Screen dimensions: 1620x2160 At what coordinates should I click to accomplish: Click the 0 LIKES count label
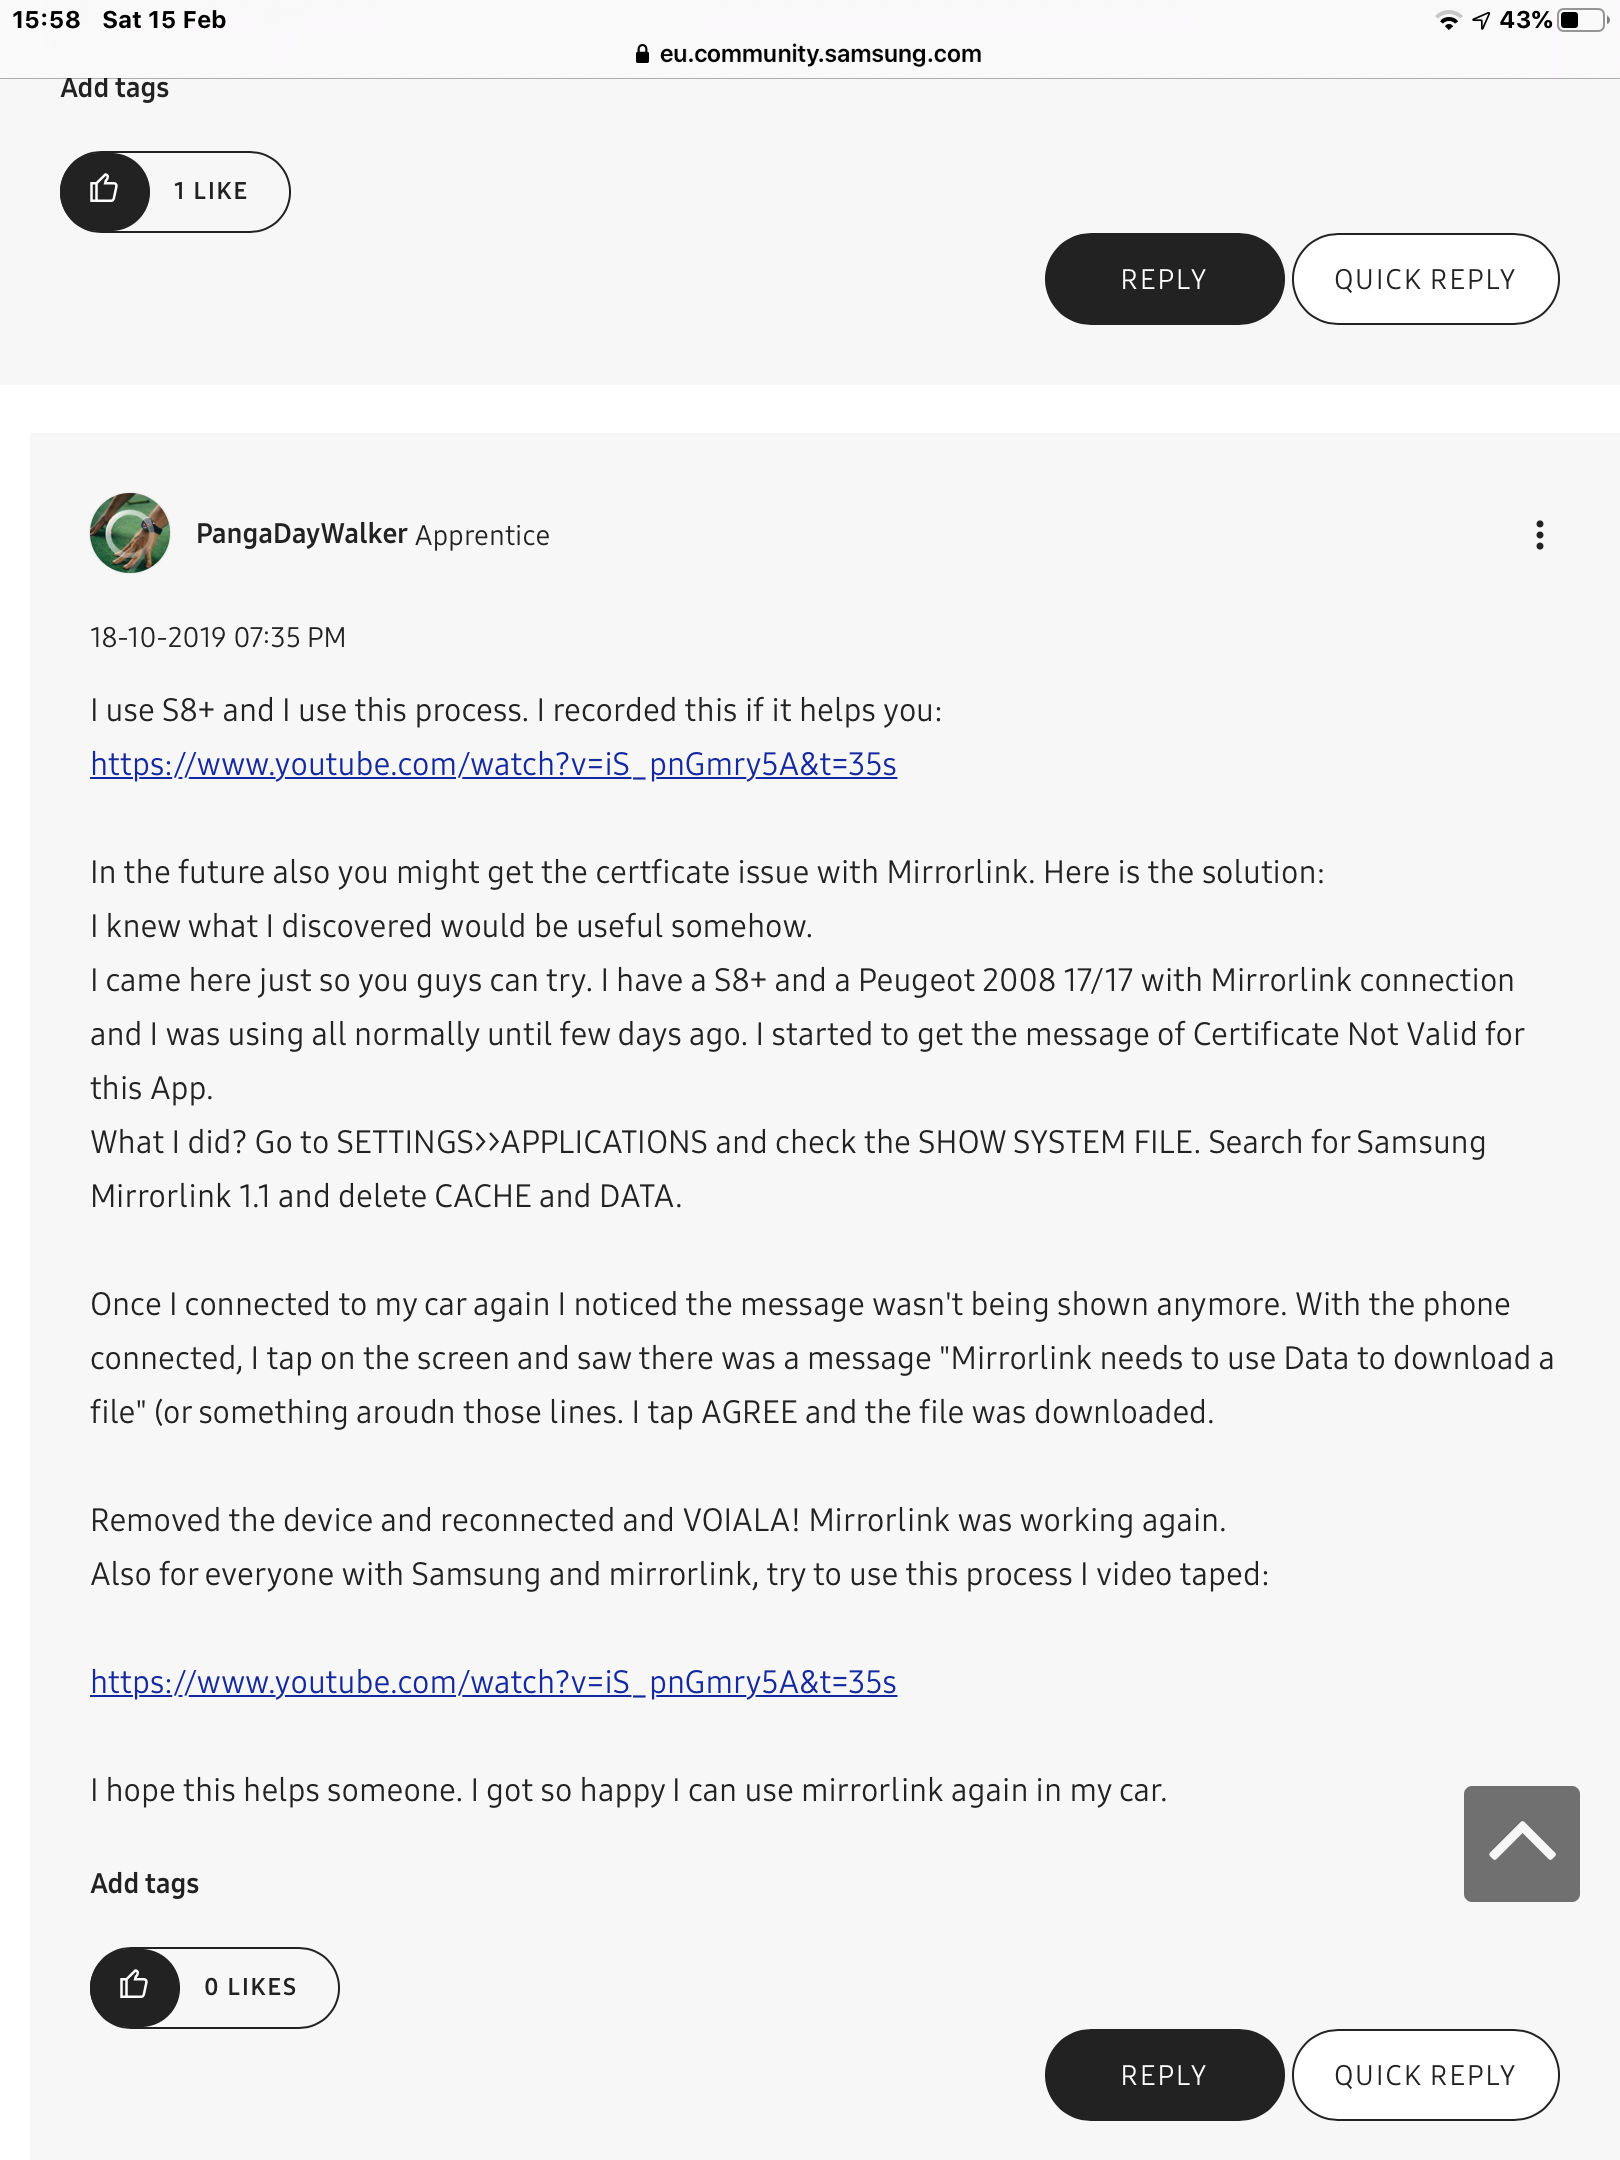tap(251, 1987)
